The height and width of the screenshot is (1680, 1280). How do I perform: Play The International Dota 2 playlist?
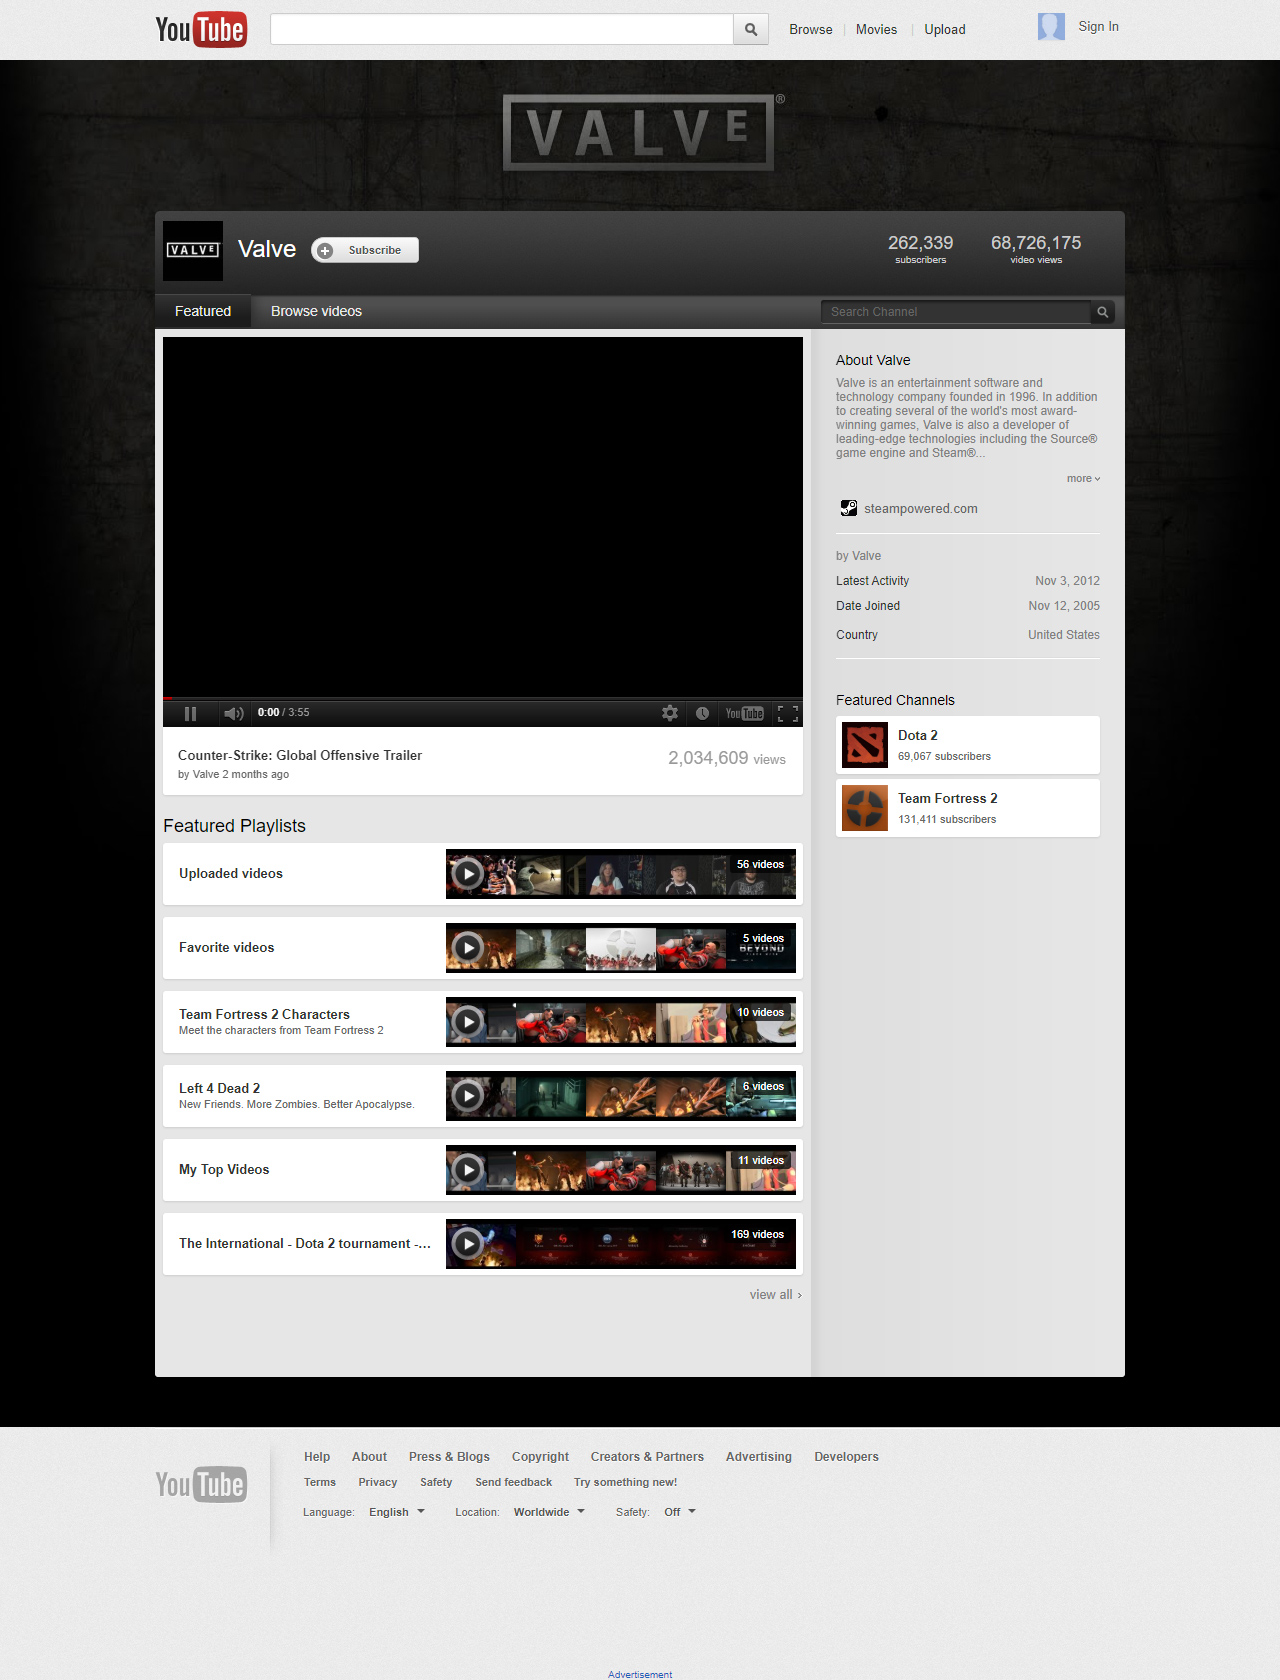pos(467,1244)
